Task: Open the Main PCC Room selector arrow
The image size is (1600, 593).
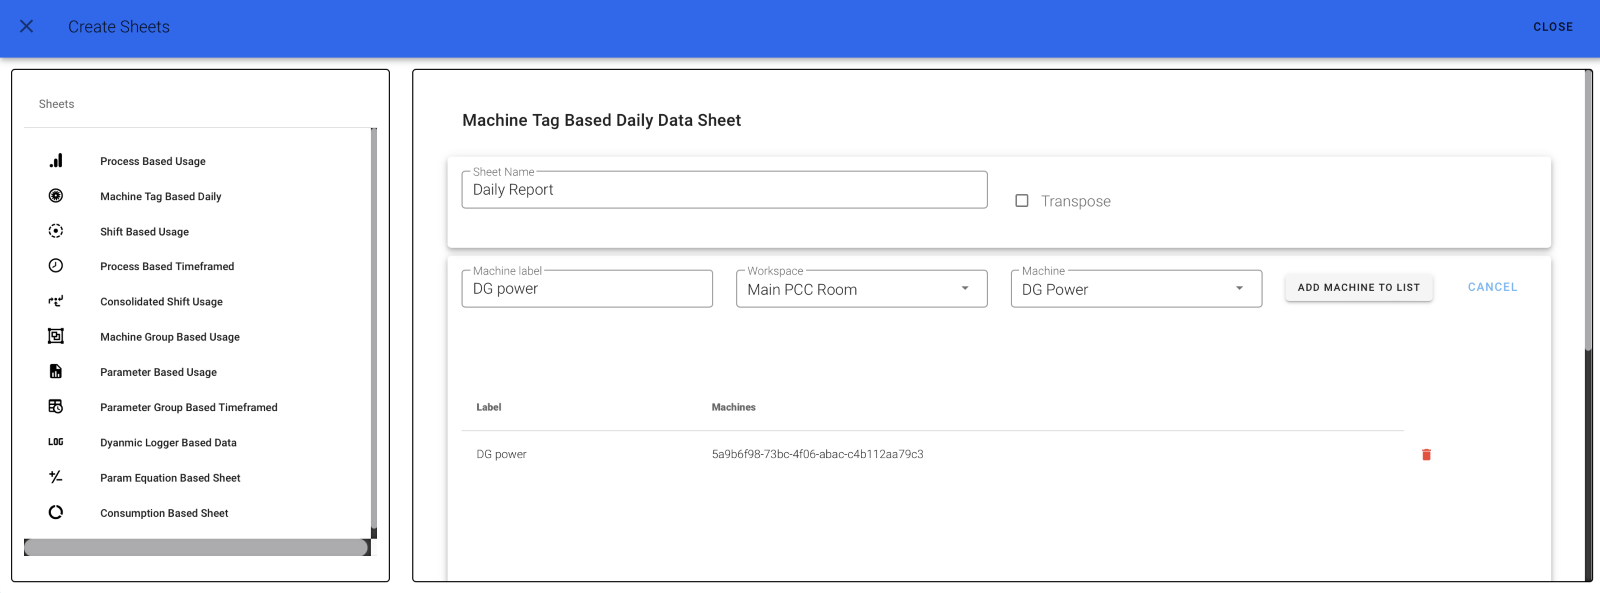Action: point(964,288)
